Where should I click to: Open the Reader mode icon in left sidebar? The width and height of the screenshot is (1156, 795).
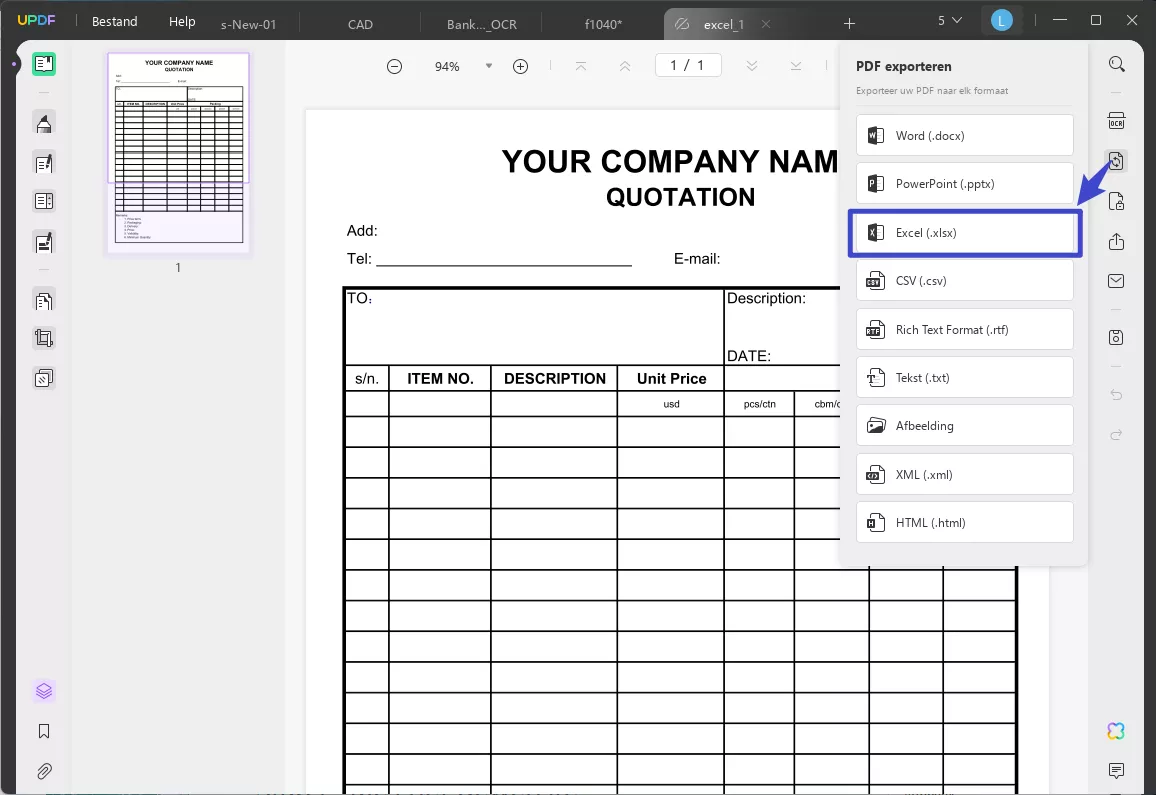tap(44, 64)
